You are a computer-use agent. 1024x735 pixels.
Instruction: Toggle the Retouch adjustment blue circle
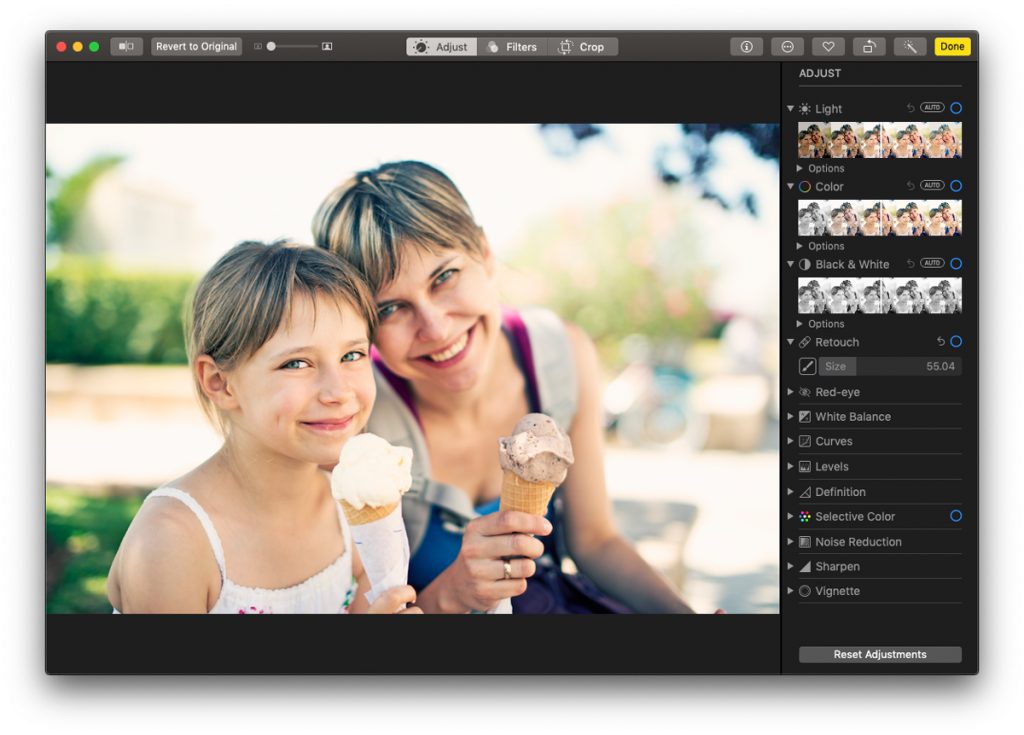pos(956,342)
